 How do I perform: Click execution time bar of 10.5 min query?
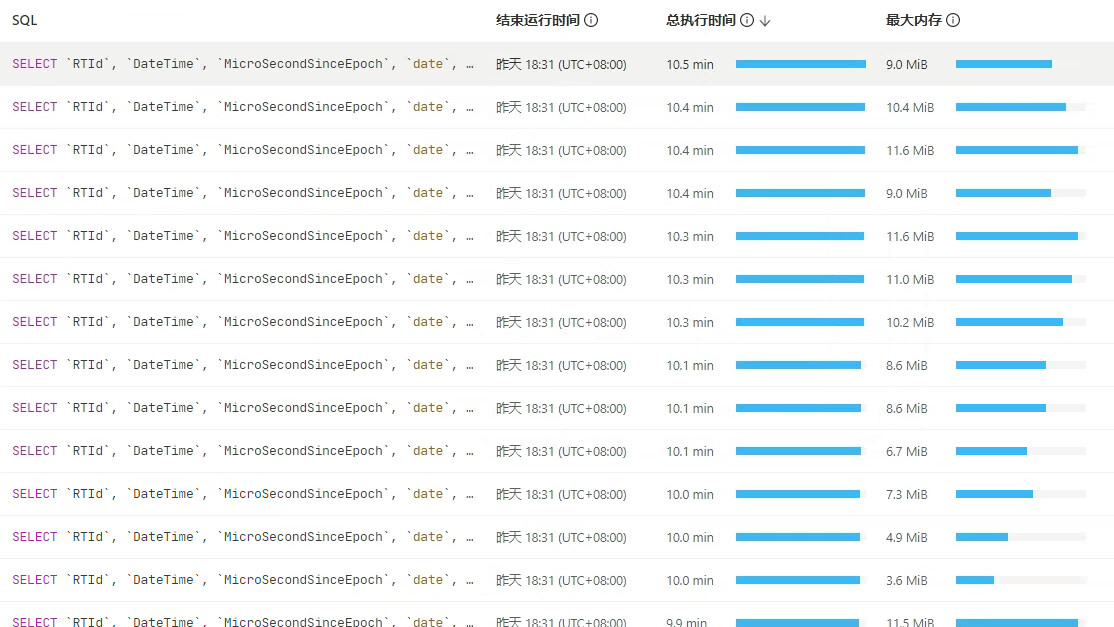point(800,64)
